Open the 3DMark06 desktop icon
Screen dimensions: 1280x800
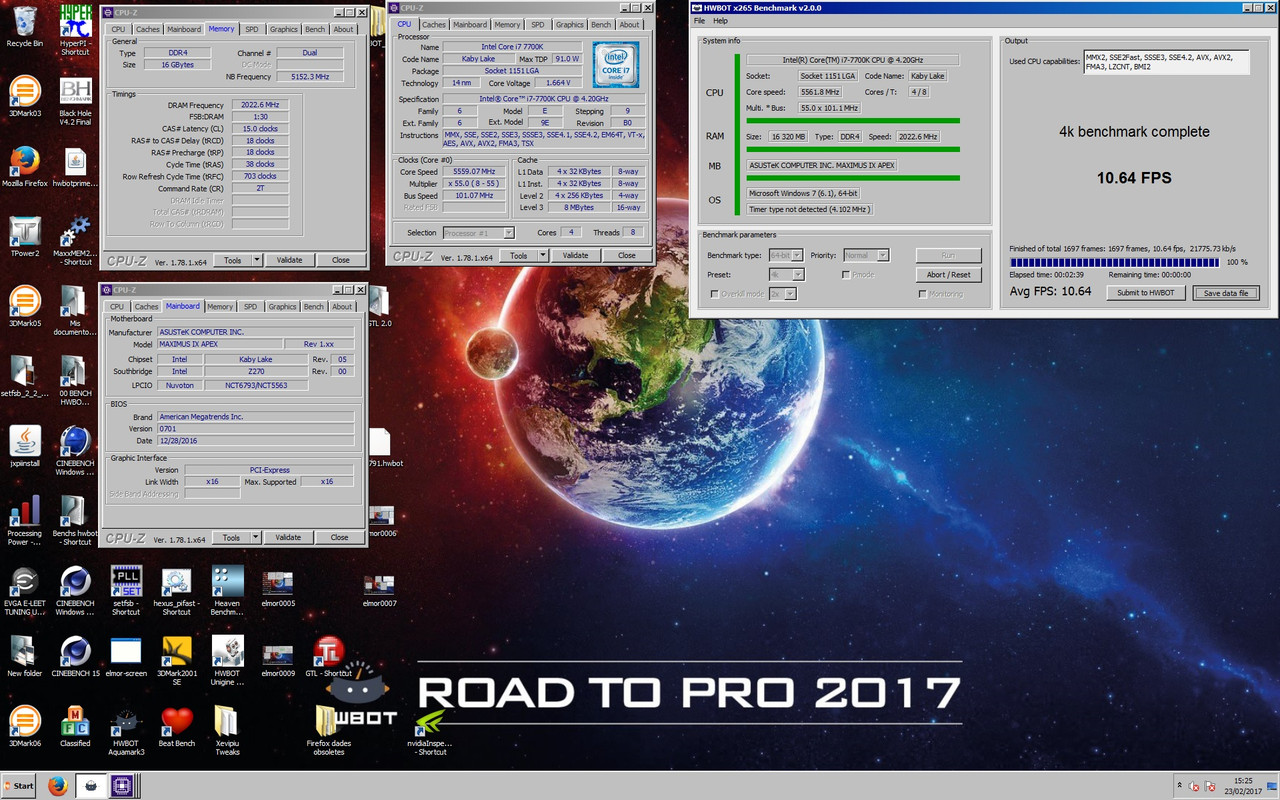click(x=24, y=727)
